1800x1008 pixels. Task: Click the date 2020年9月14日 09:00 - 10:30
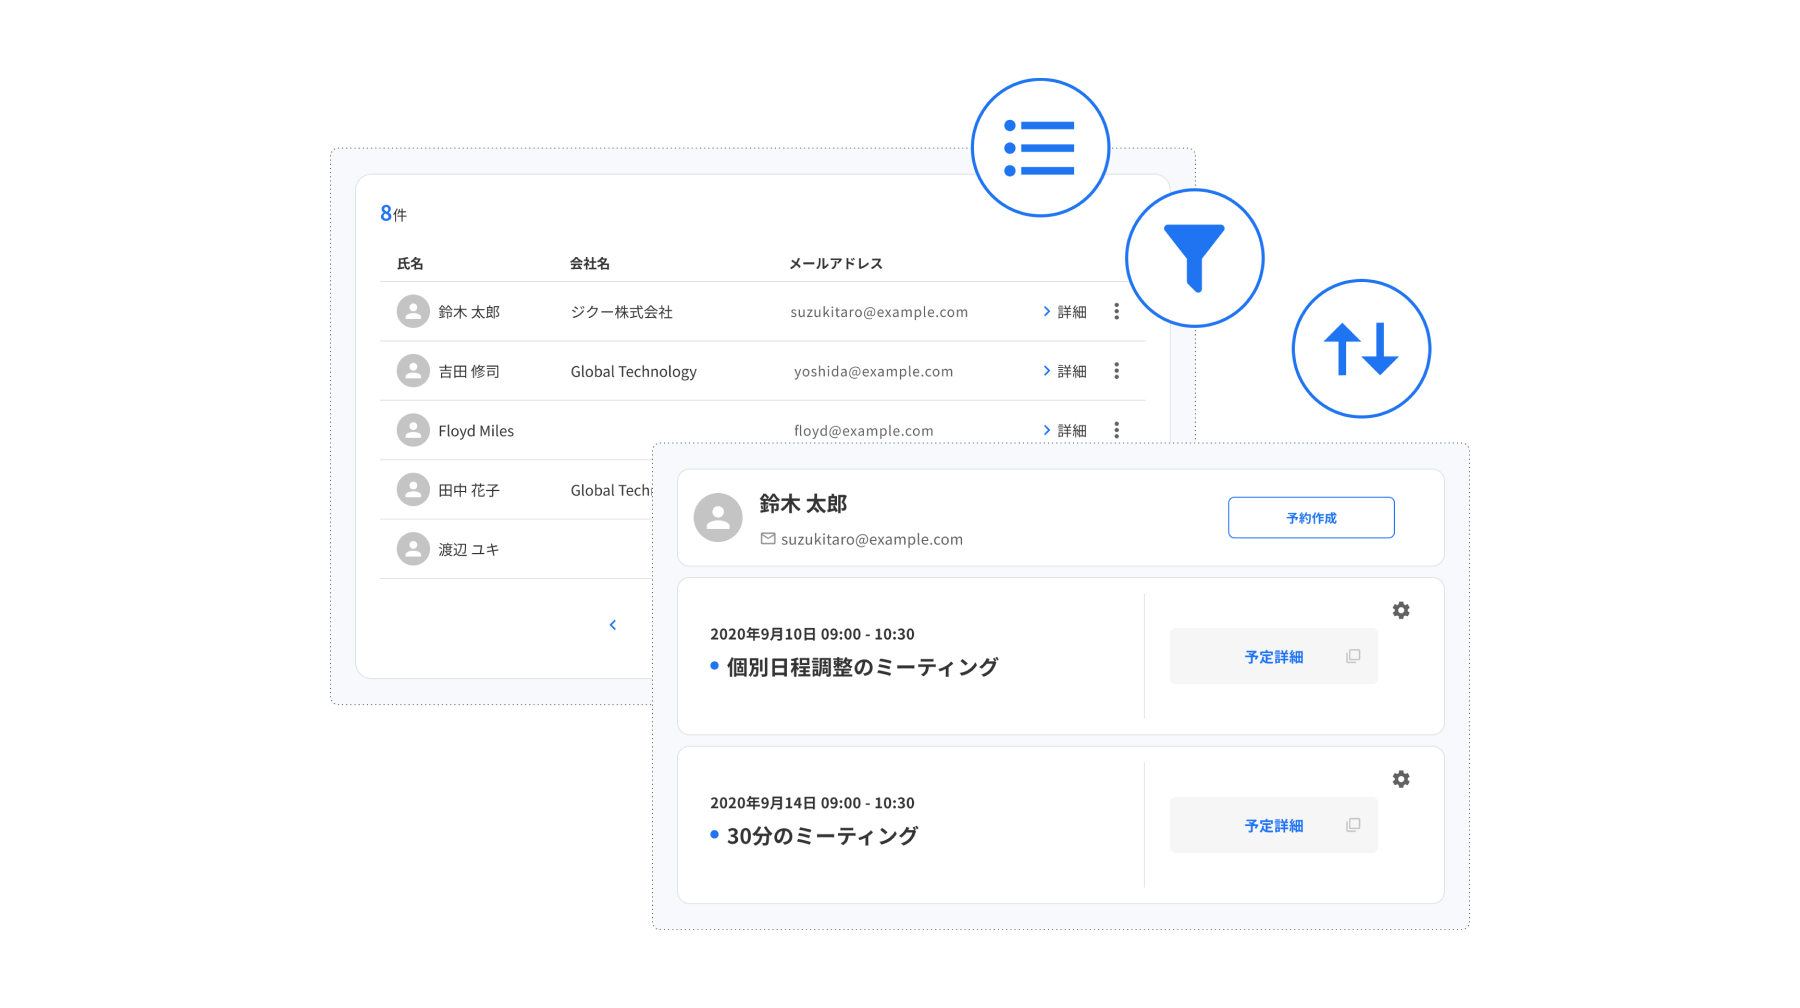tap(812, 803)
